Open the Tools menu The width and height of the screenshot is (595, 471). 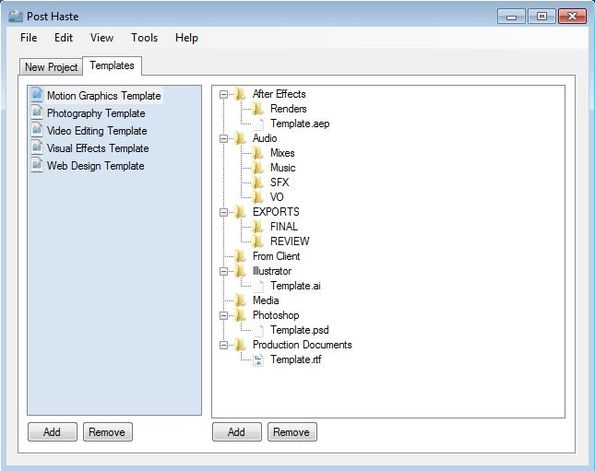pos(144,38)
